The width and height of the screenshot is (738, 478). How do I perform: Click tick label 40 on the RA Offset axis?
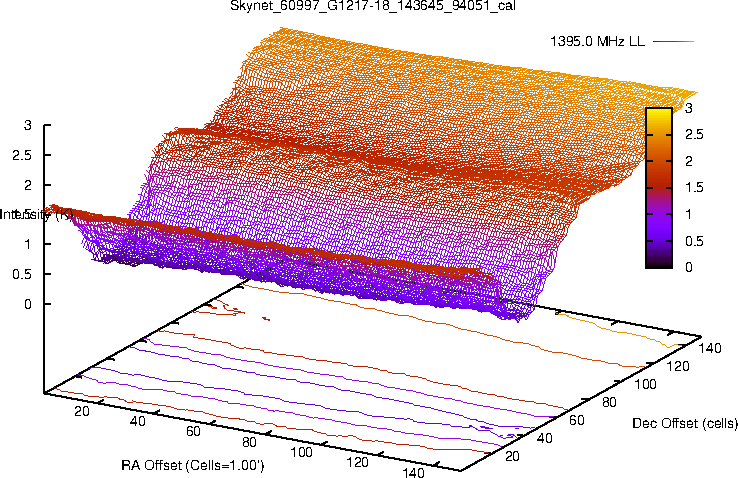click(137, 421)
